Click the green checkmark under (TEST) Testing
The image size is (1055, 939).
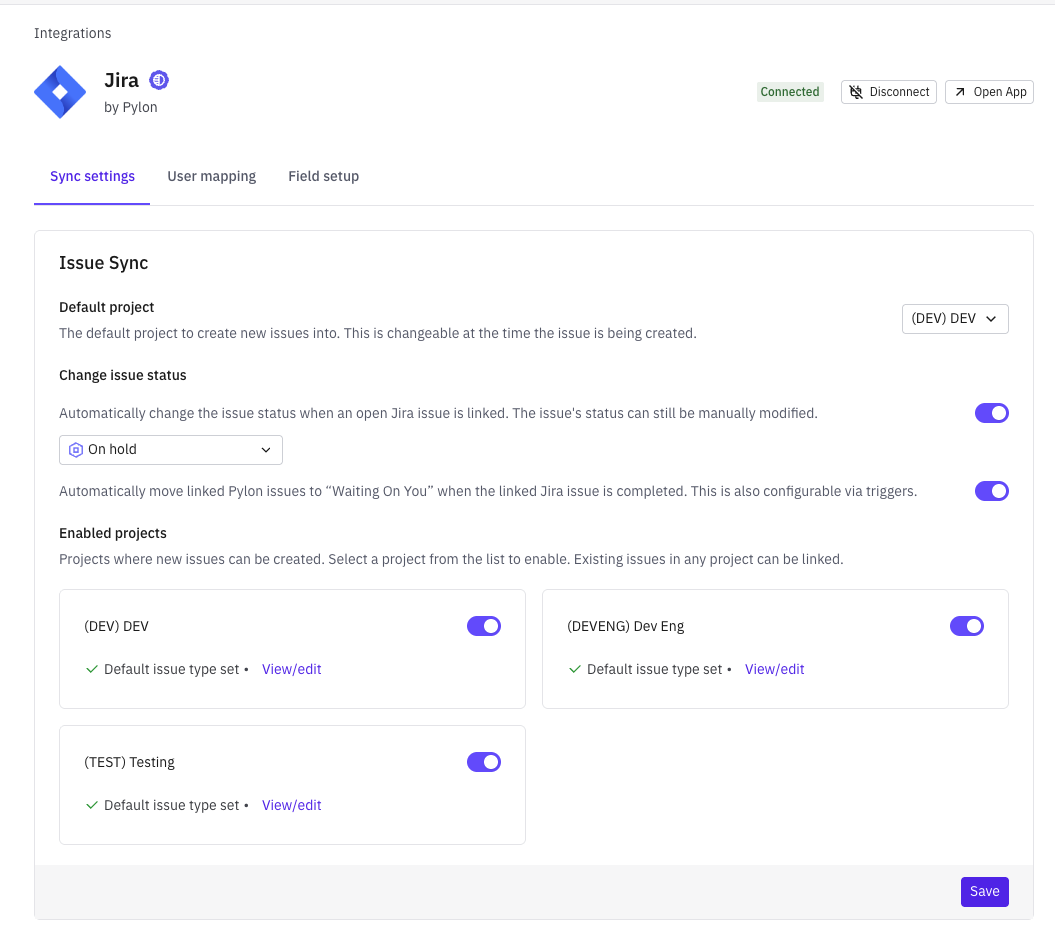92,805
